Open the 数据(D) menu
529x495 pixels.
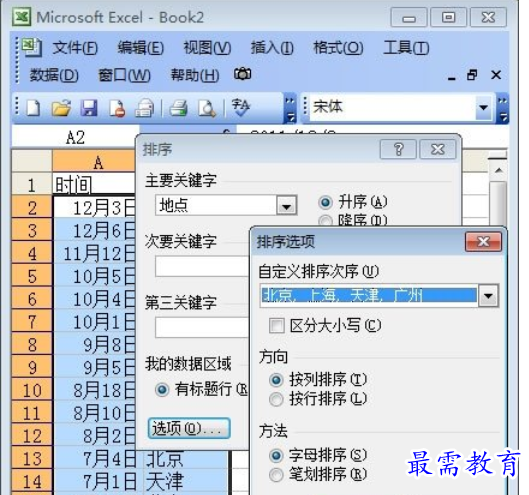point(54,75)
